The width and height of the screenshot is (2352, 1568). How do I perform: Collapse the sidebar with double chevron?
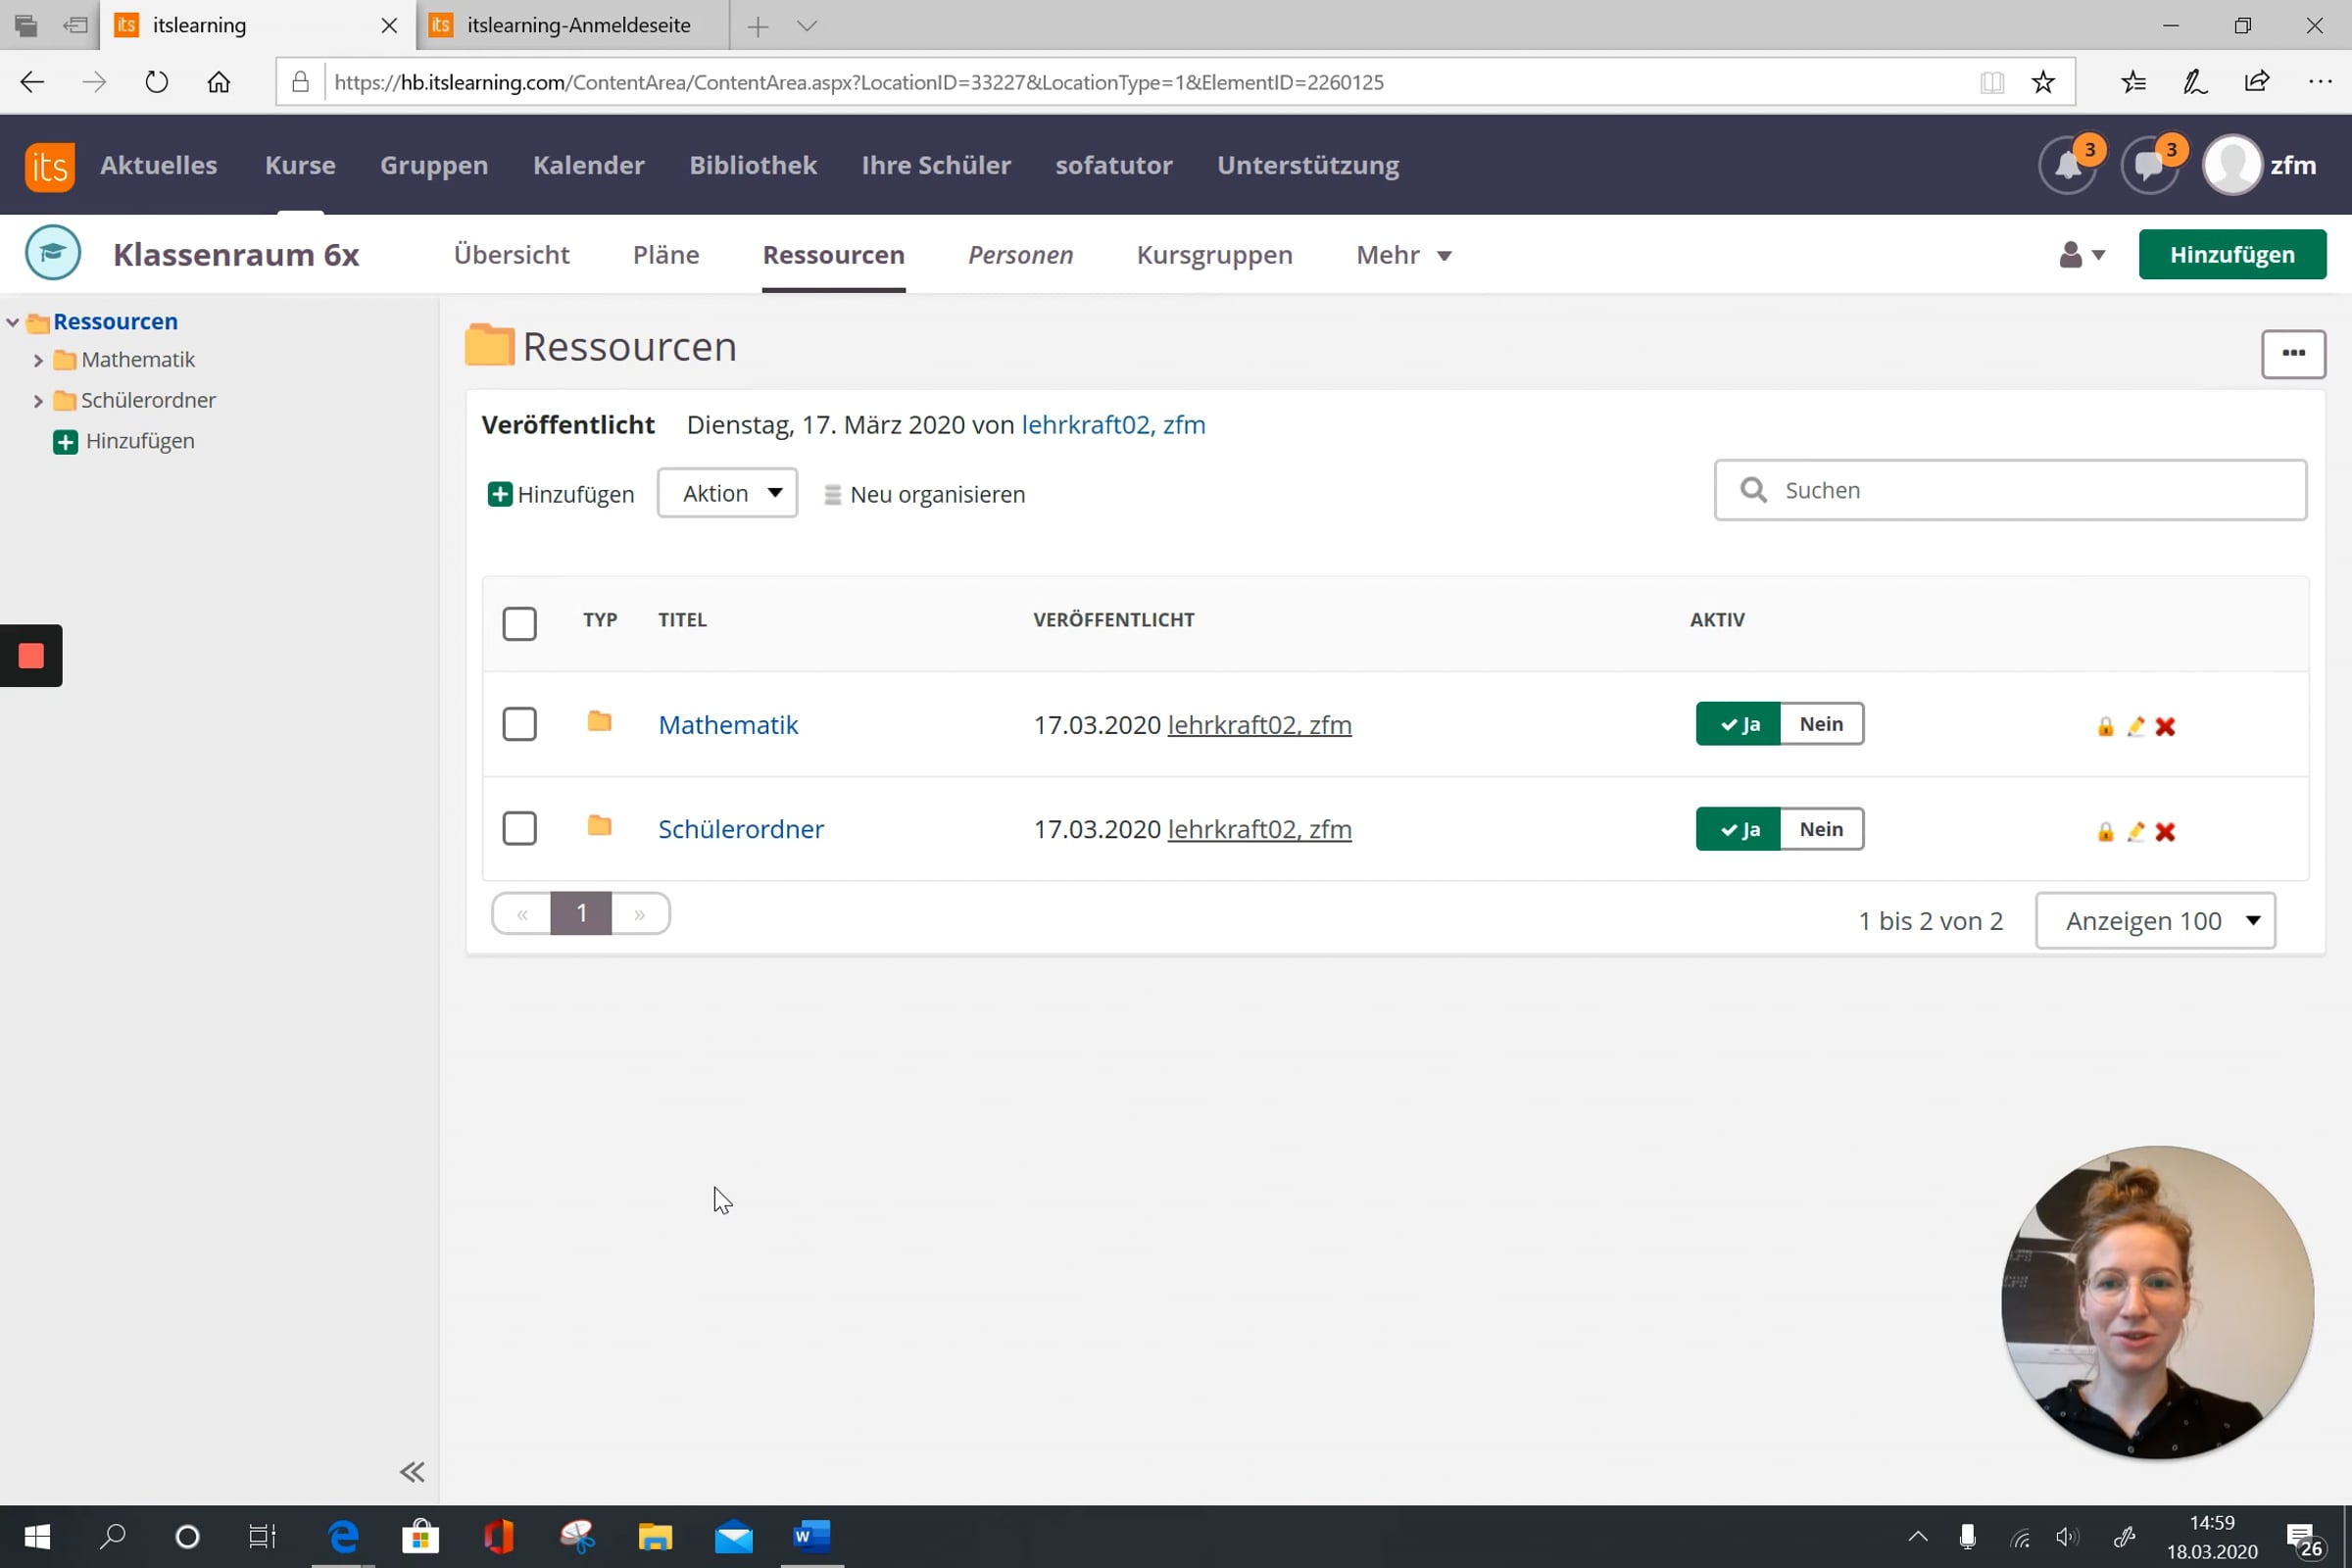click(412, 1472)
